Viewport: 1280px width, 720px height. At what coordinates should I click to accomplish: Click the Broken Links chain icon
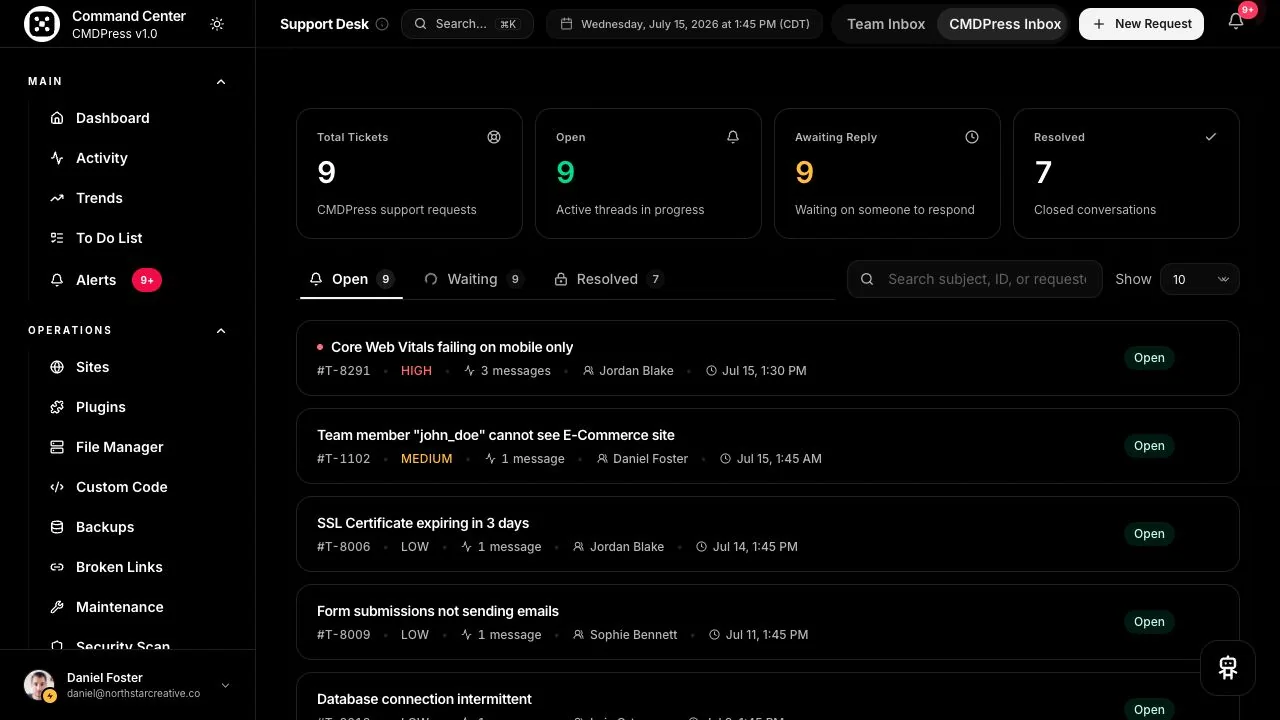point(57,567)
